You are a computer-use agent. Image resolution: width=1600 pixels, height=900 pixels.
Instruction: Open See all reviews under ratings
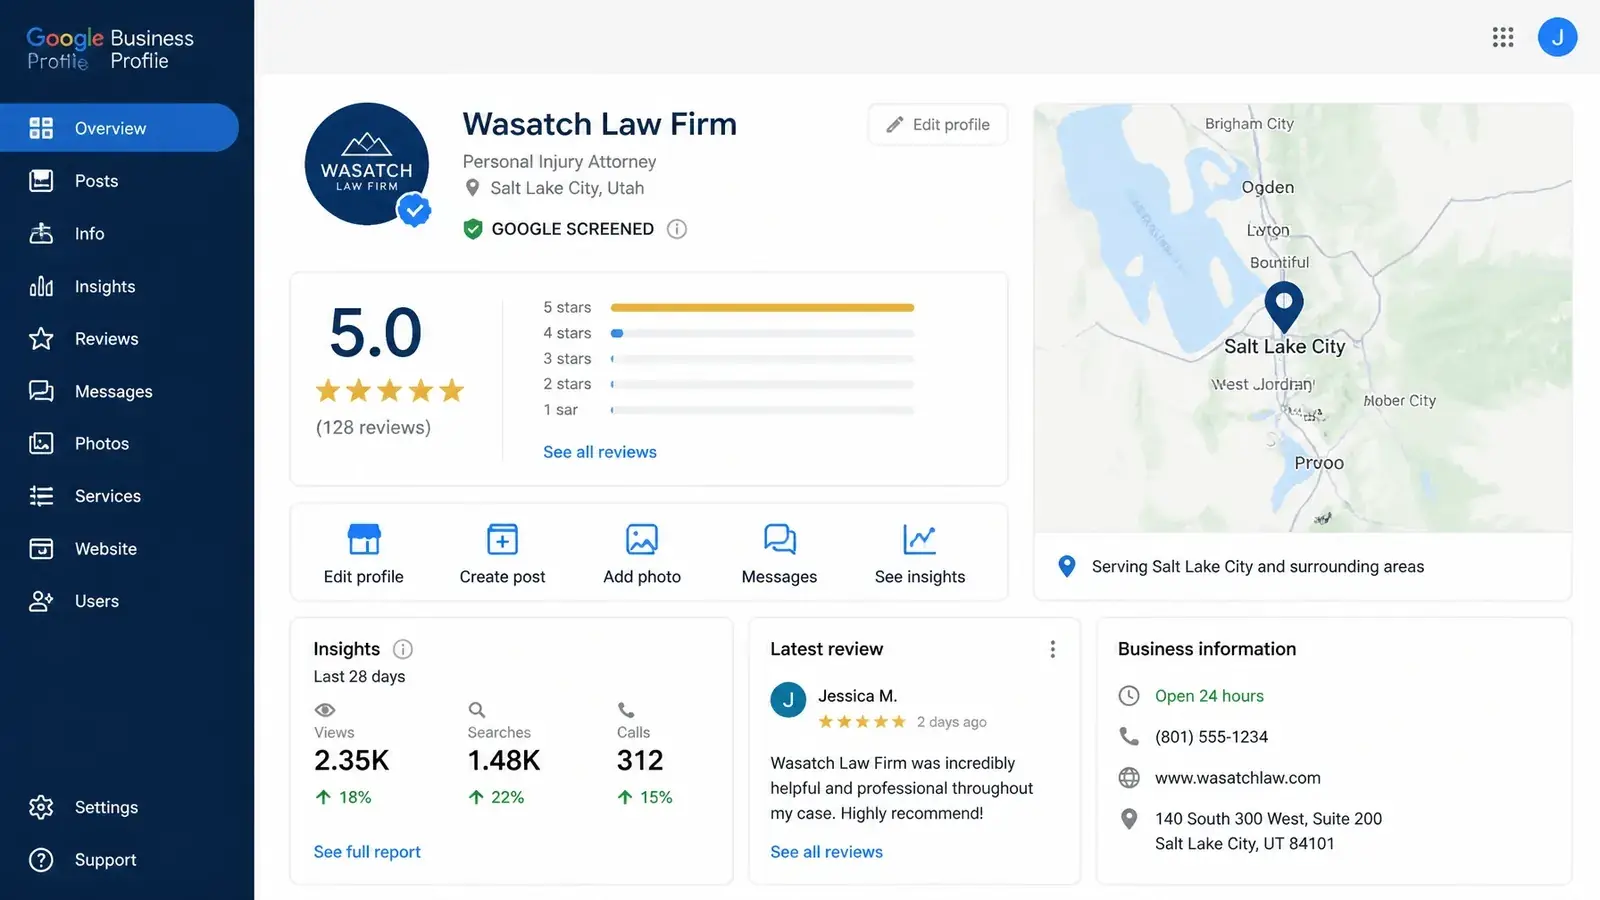(x=600, y=452)
